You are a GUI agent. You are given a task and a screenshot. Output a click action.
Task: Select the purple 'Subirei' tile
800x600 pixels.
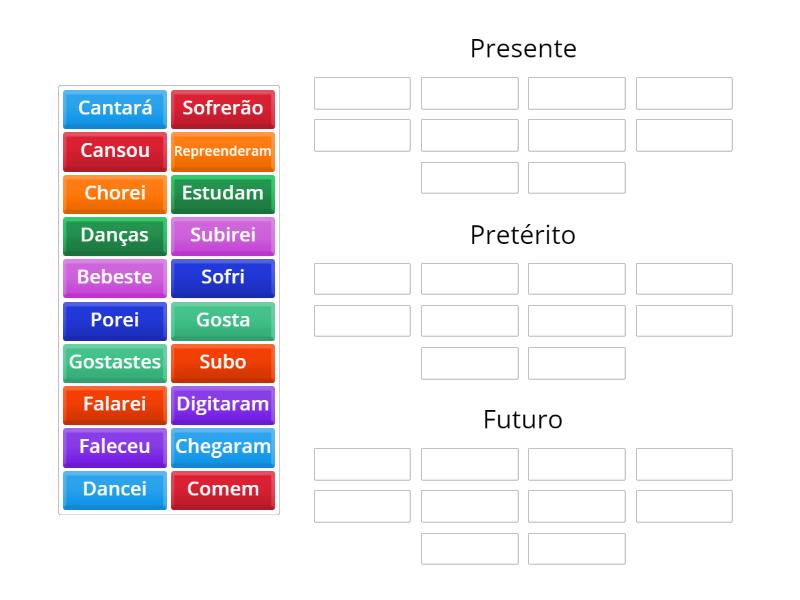pos(222,235)
